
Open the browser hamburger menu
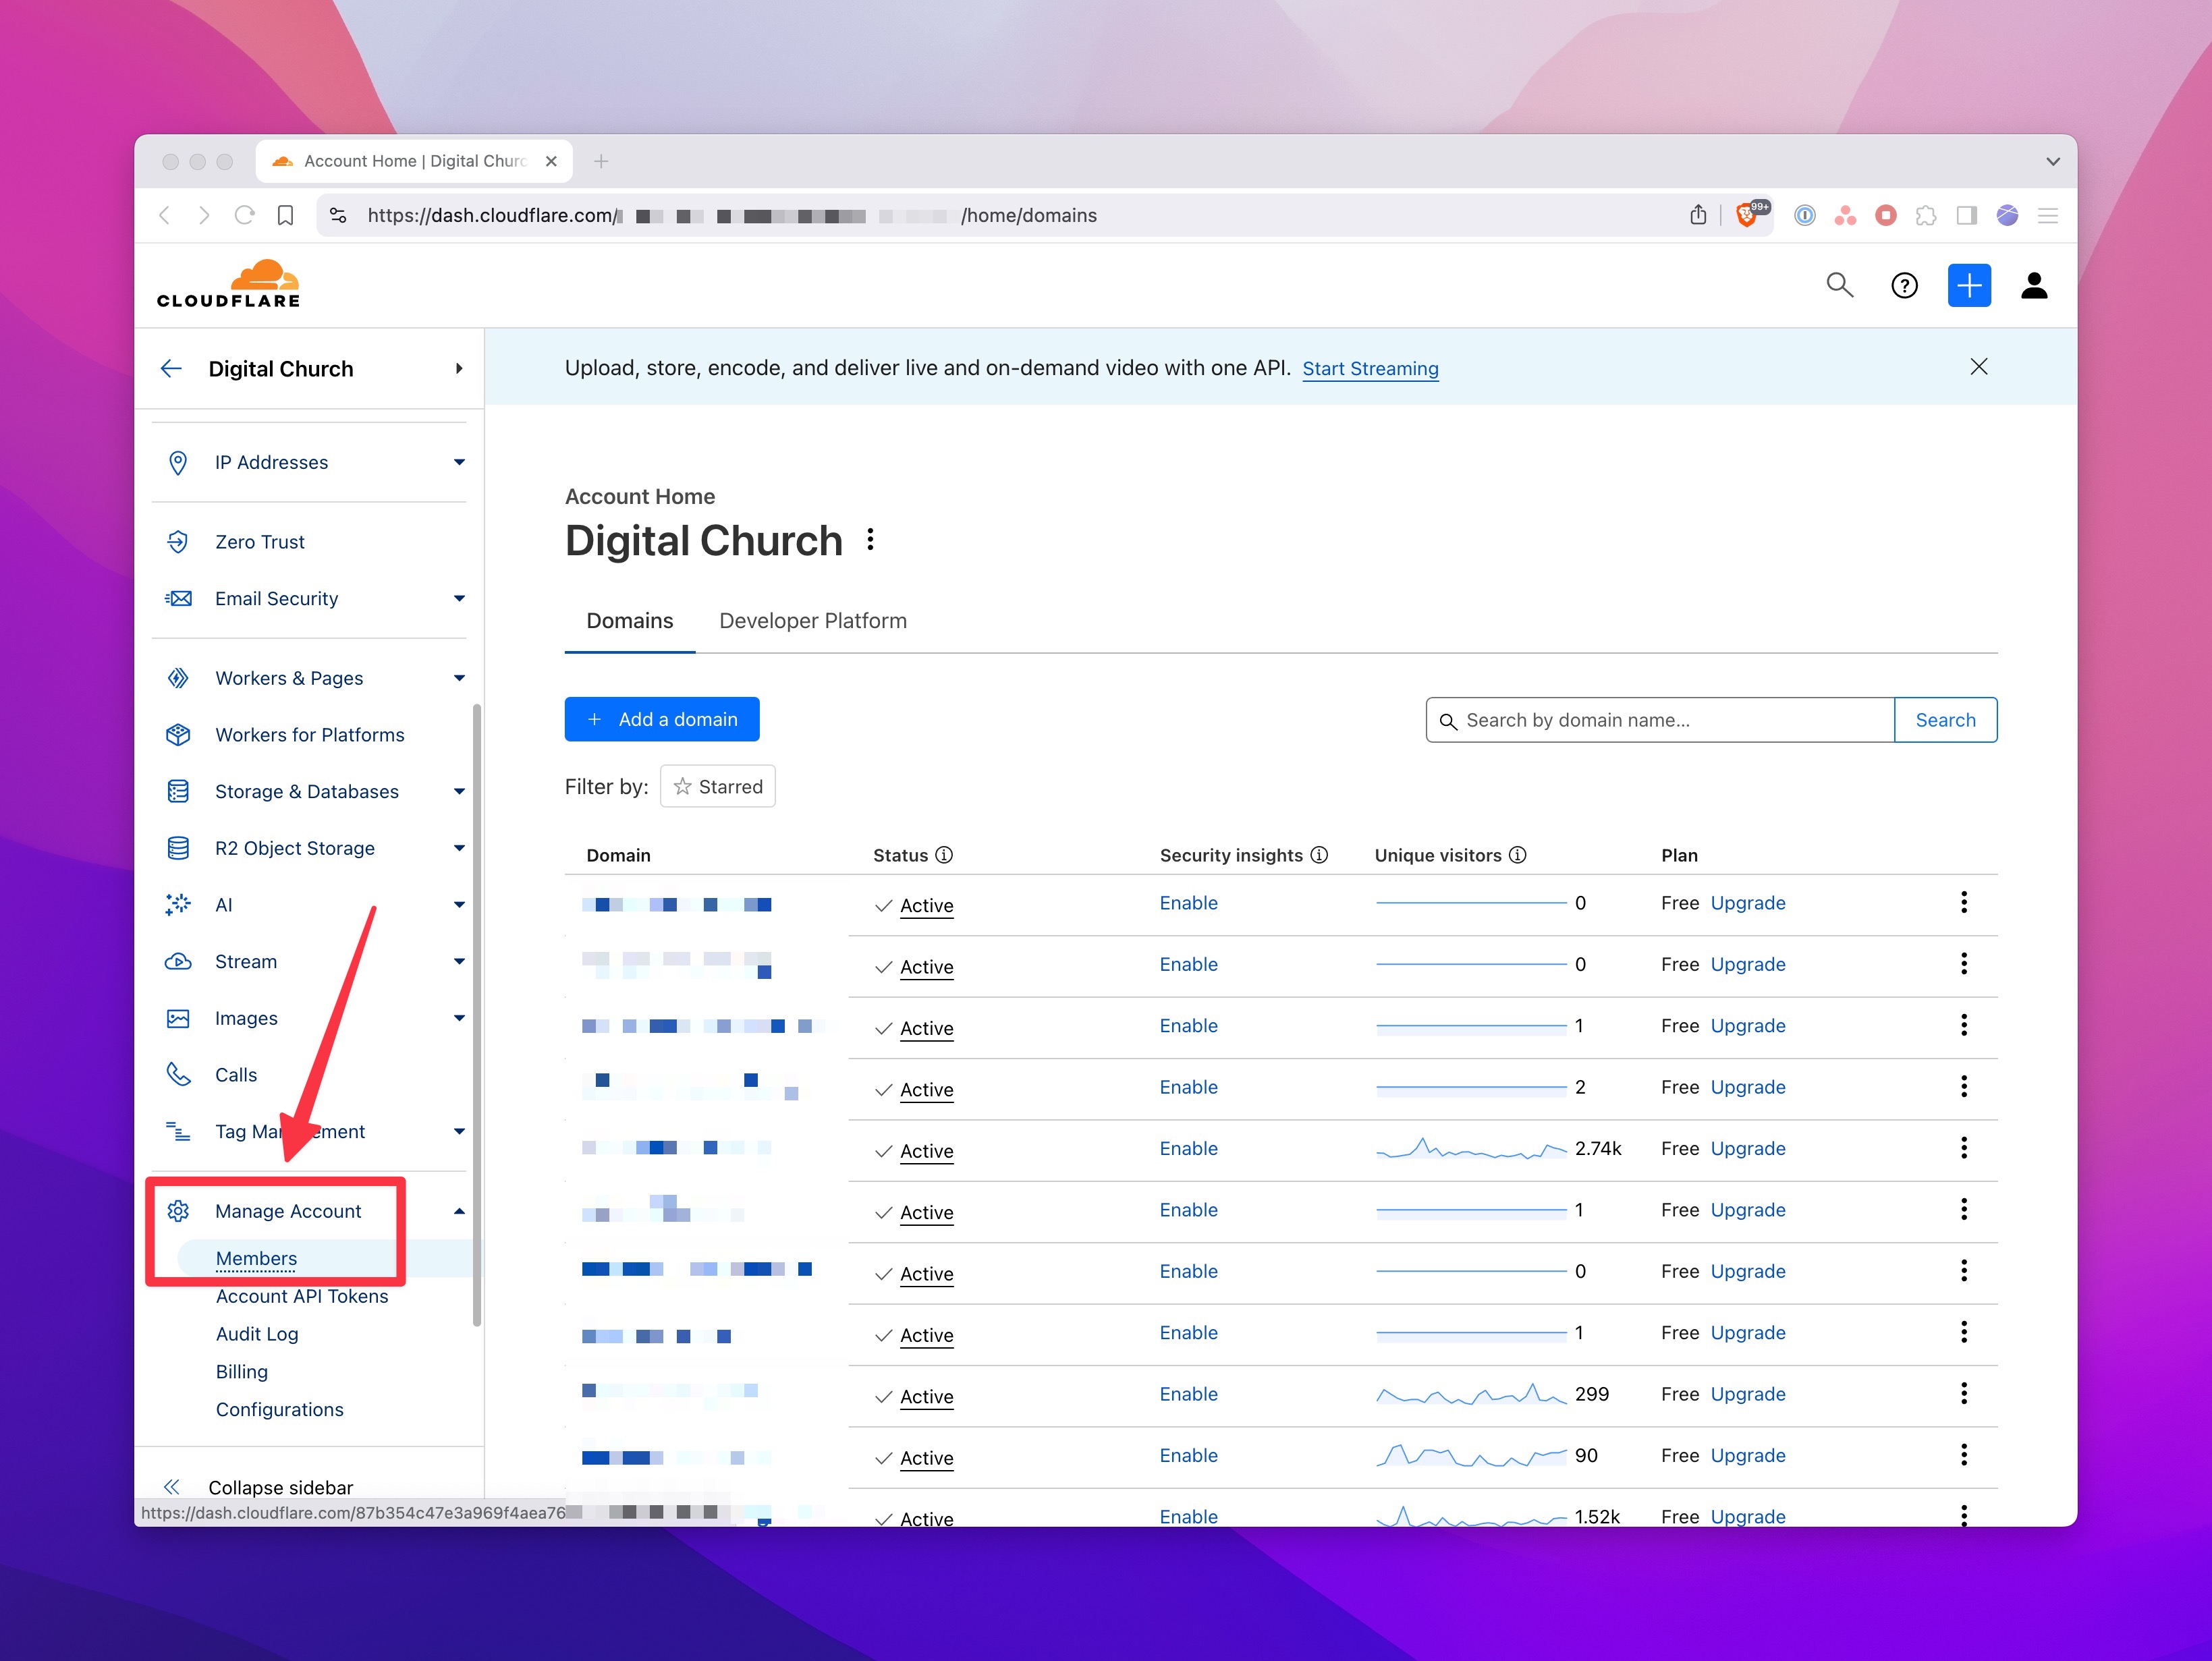point(2048,215)
